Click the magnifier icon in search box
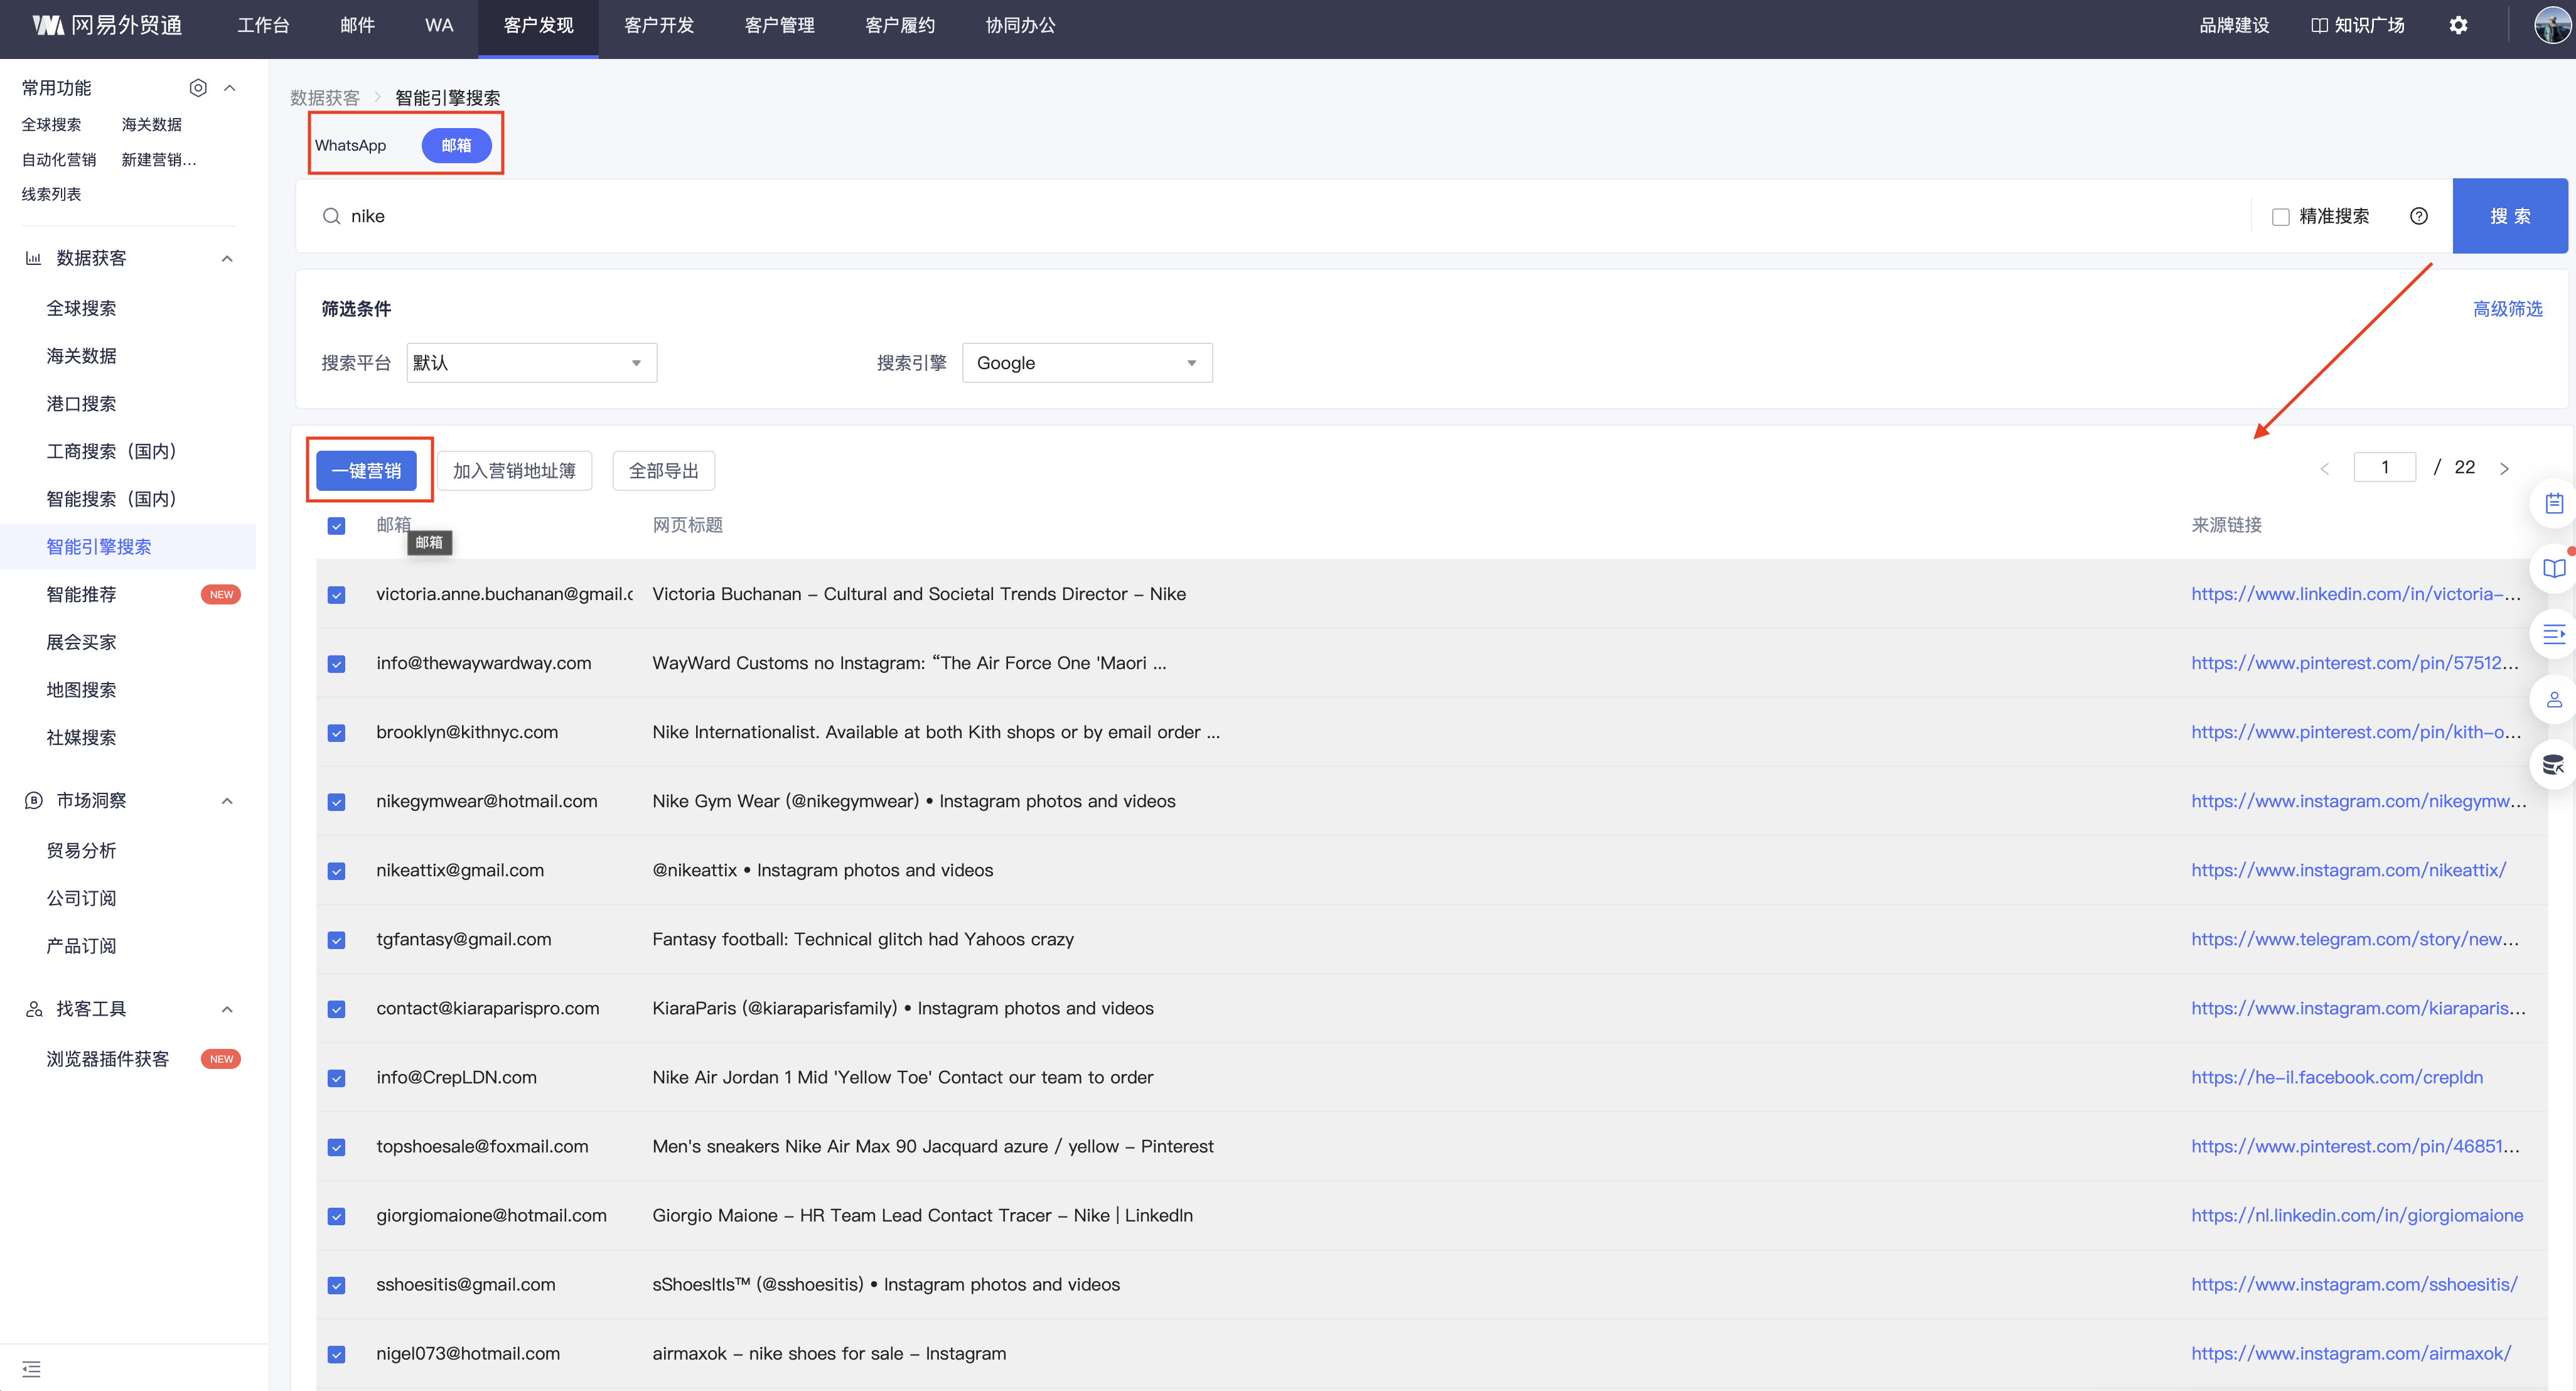Image resolution: width=2576 pixels, height=1391 pixels. pos(331,216)
